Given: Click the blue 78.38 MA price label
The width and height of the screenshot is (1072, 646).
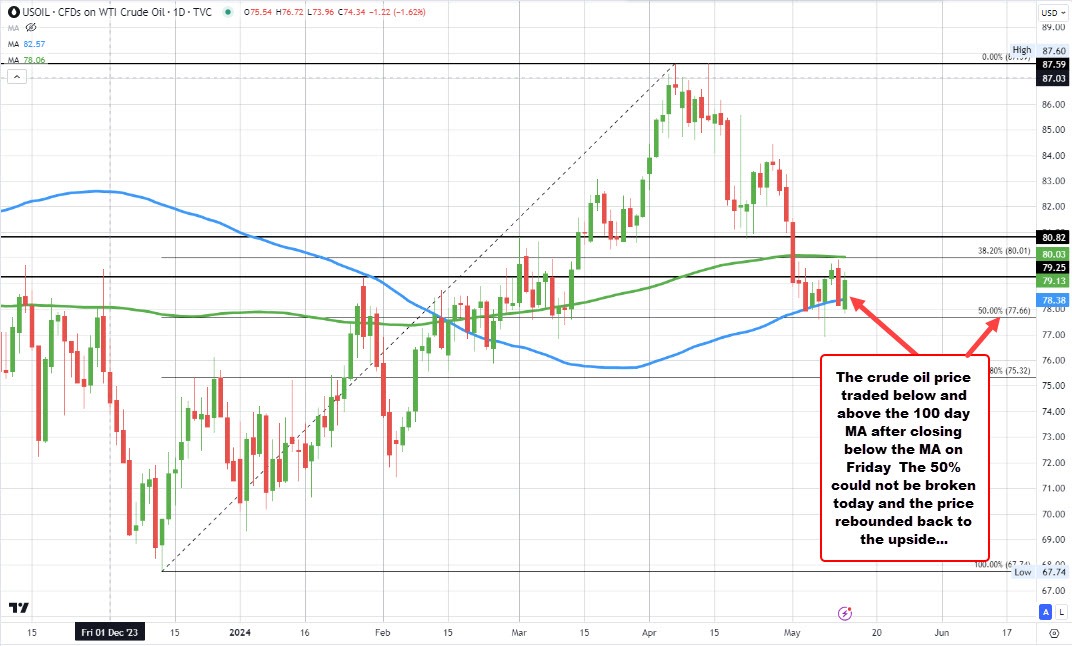Looking at the screenshot, I should [x=1054, y=300].
